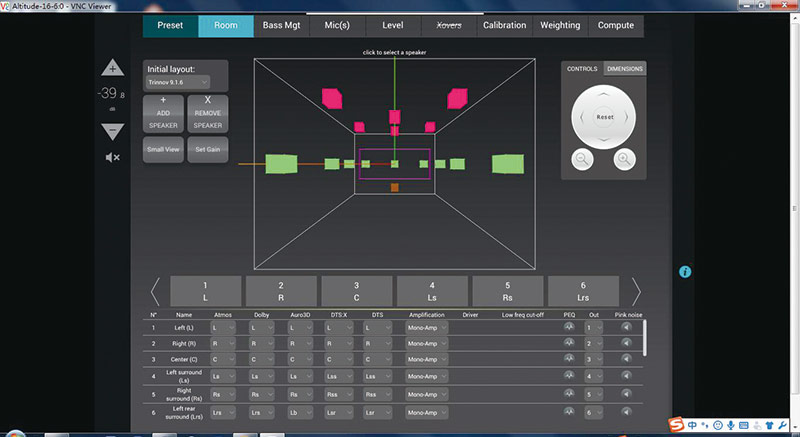800x437 pixels.
Task: Open PEQ for Left rear surround
Action: (x=569, y=412)
